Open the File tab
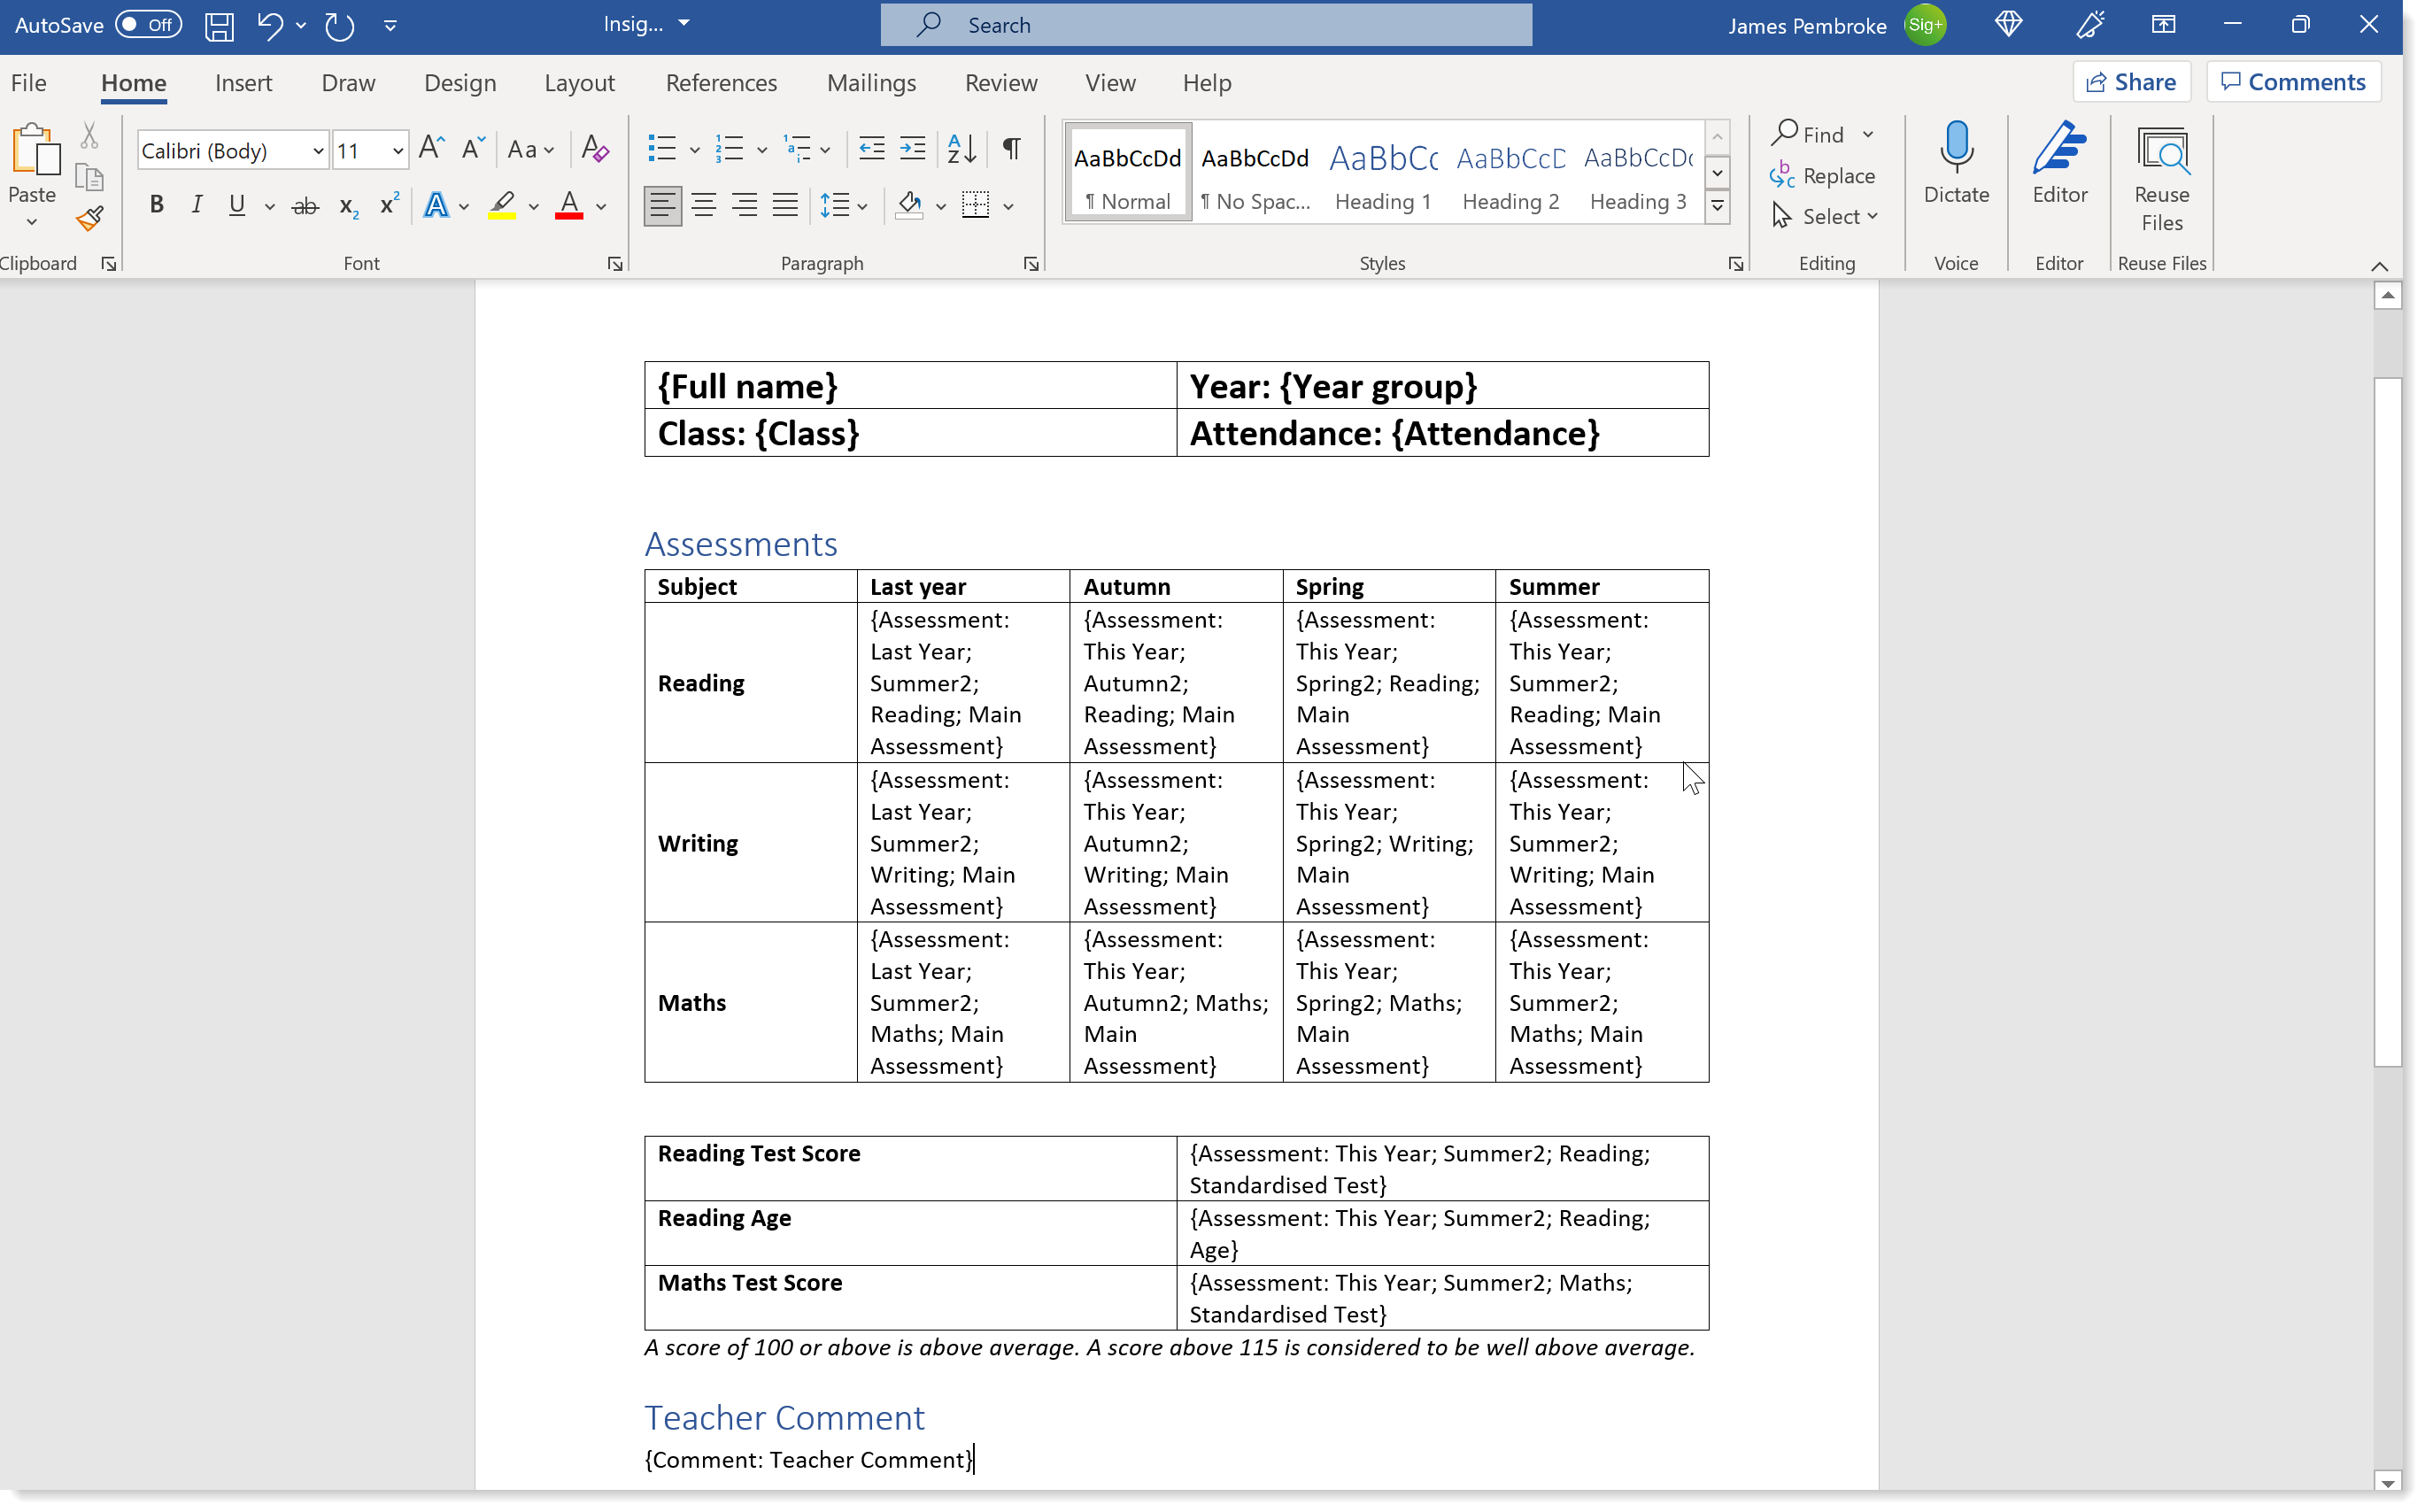The height and width of the screenshot is (1512, 2425). coord(29,83)
